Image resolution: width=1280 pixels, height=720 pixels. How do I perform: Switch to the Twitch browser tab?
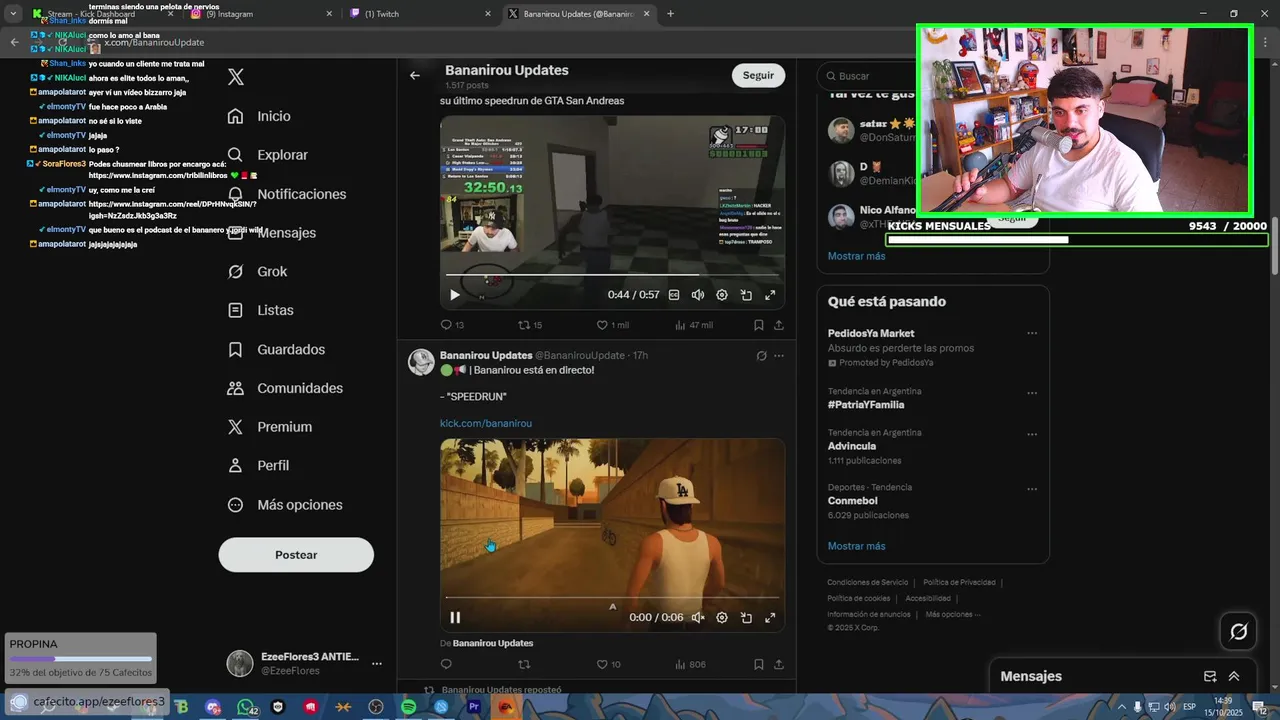pyautogui.click(x=420, y=14)
